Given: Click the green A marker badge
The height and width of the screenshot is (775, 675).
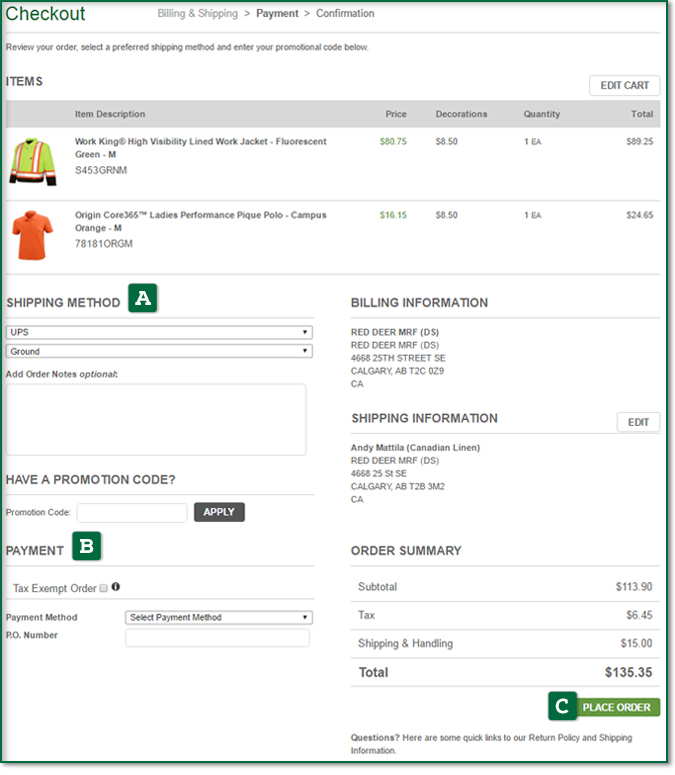Looking at the screenshot, I should [x=142, y=298].
